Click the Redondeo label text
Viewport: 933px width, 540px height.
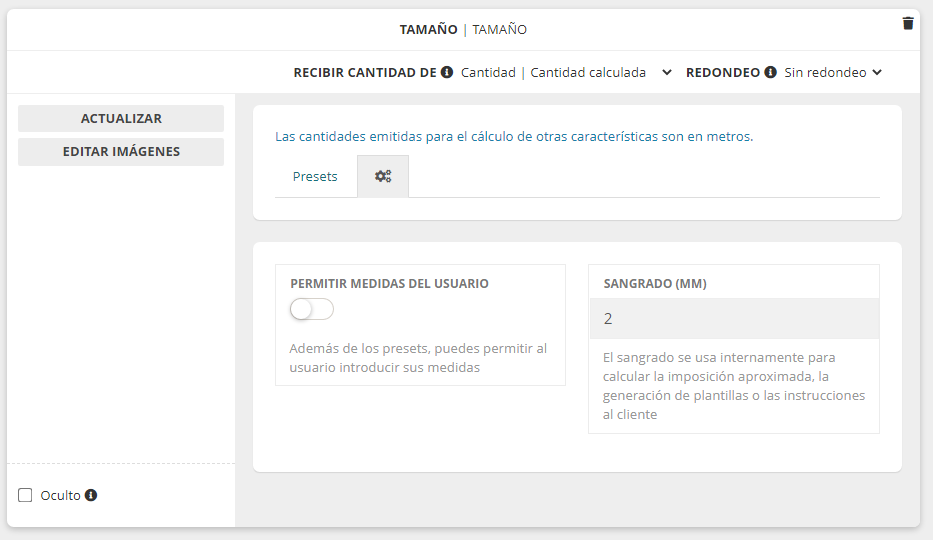tap(722, 72)
